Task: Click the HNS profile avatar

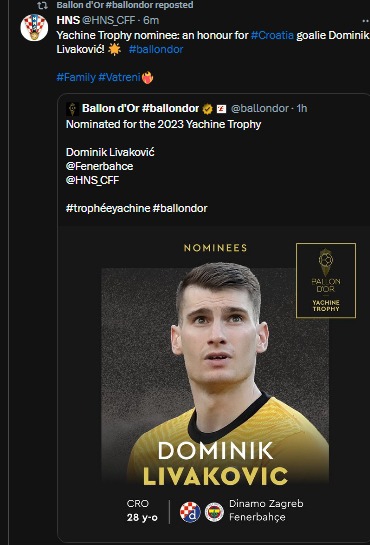Action: click(x=34, y=27)
